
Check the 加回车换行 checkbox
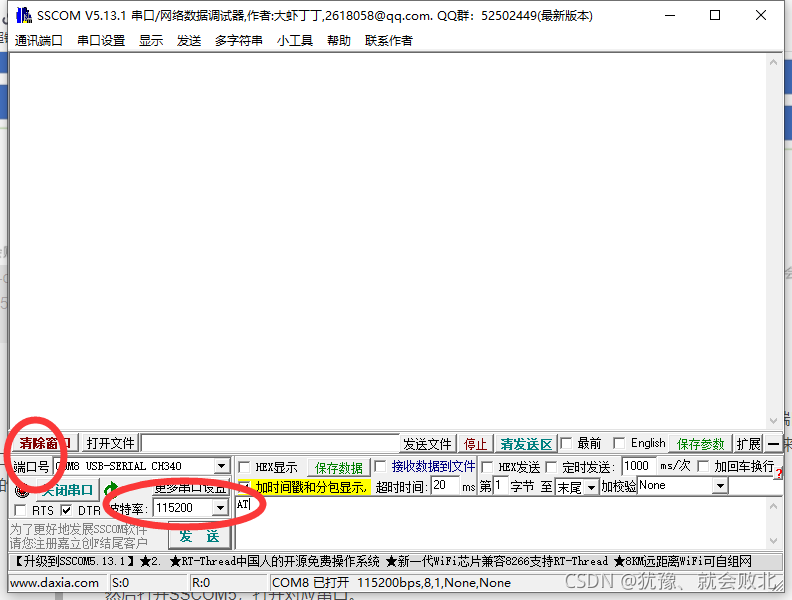(x=703, y=466)
